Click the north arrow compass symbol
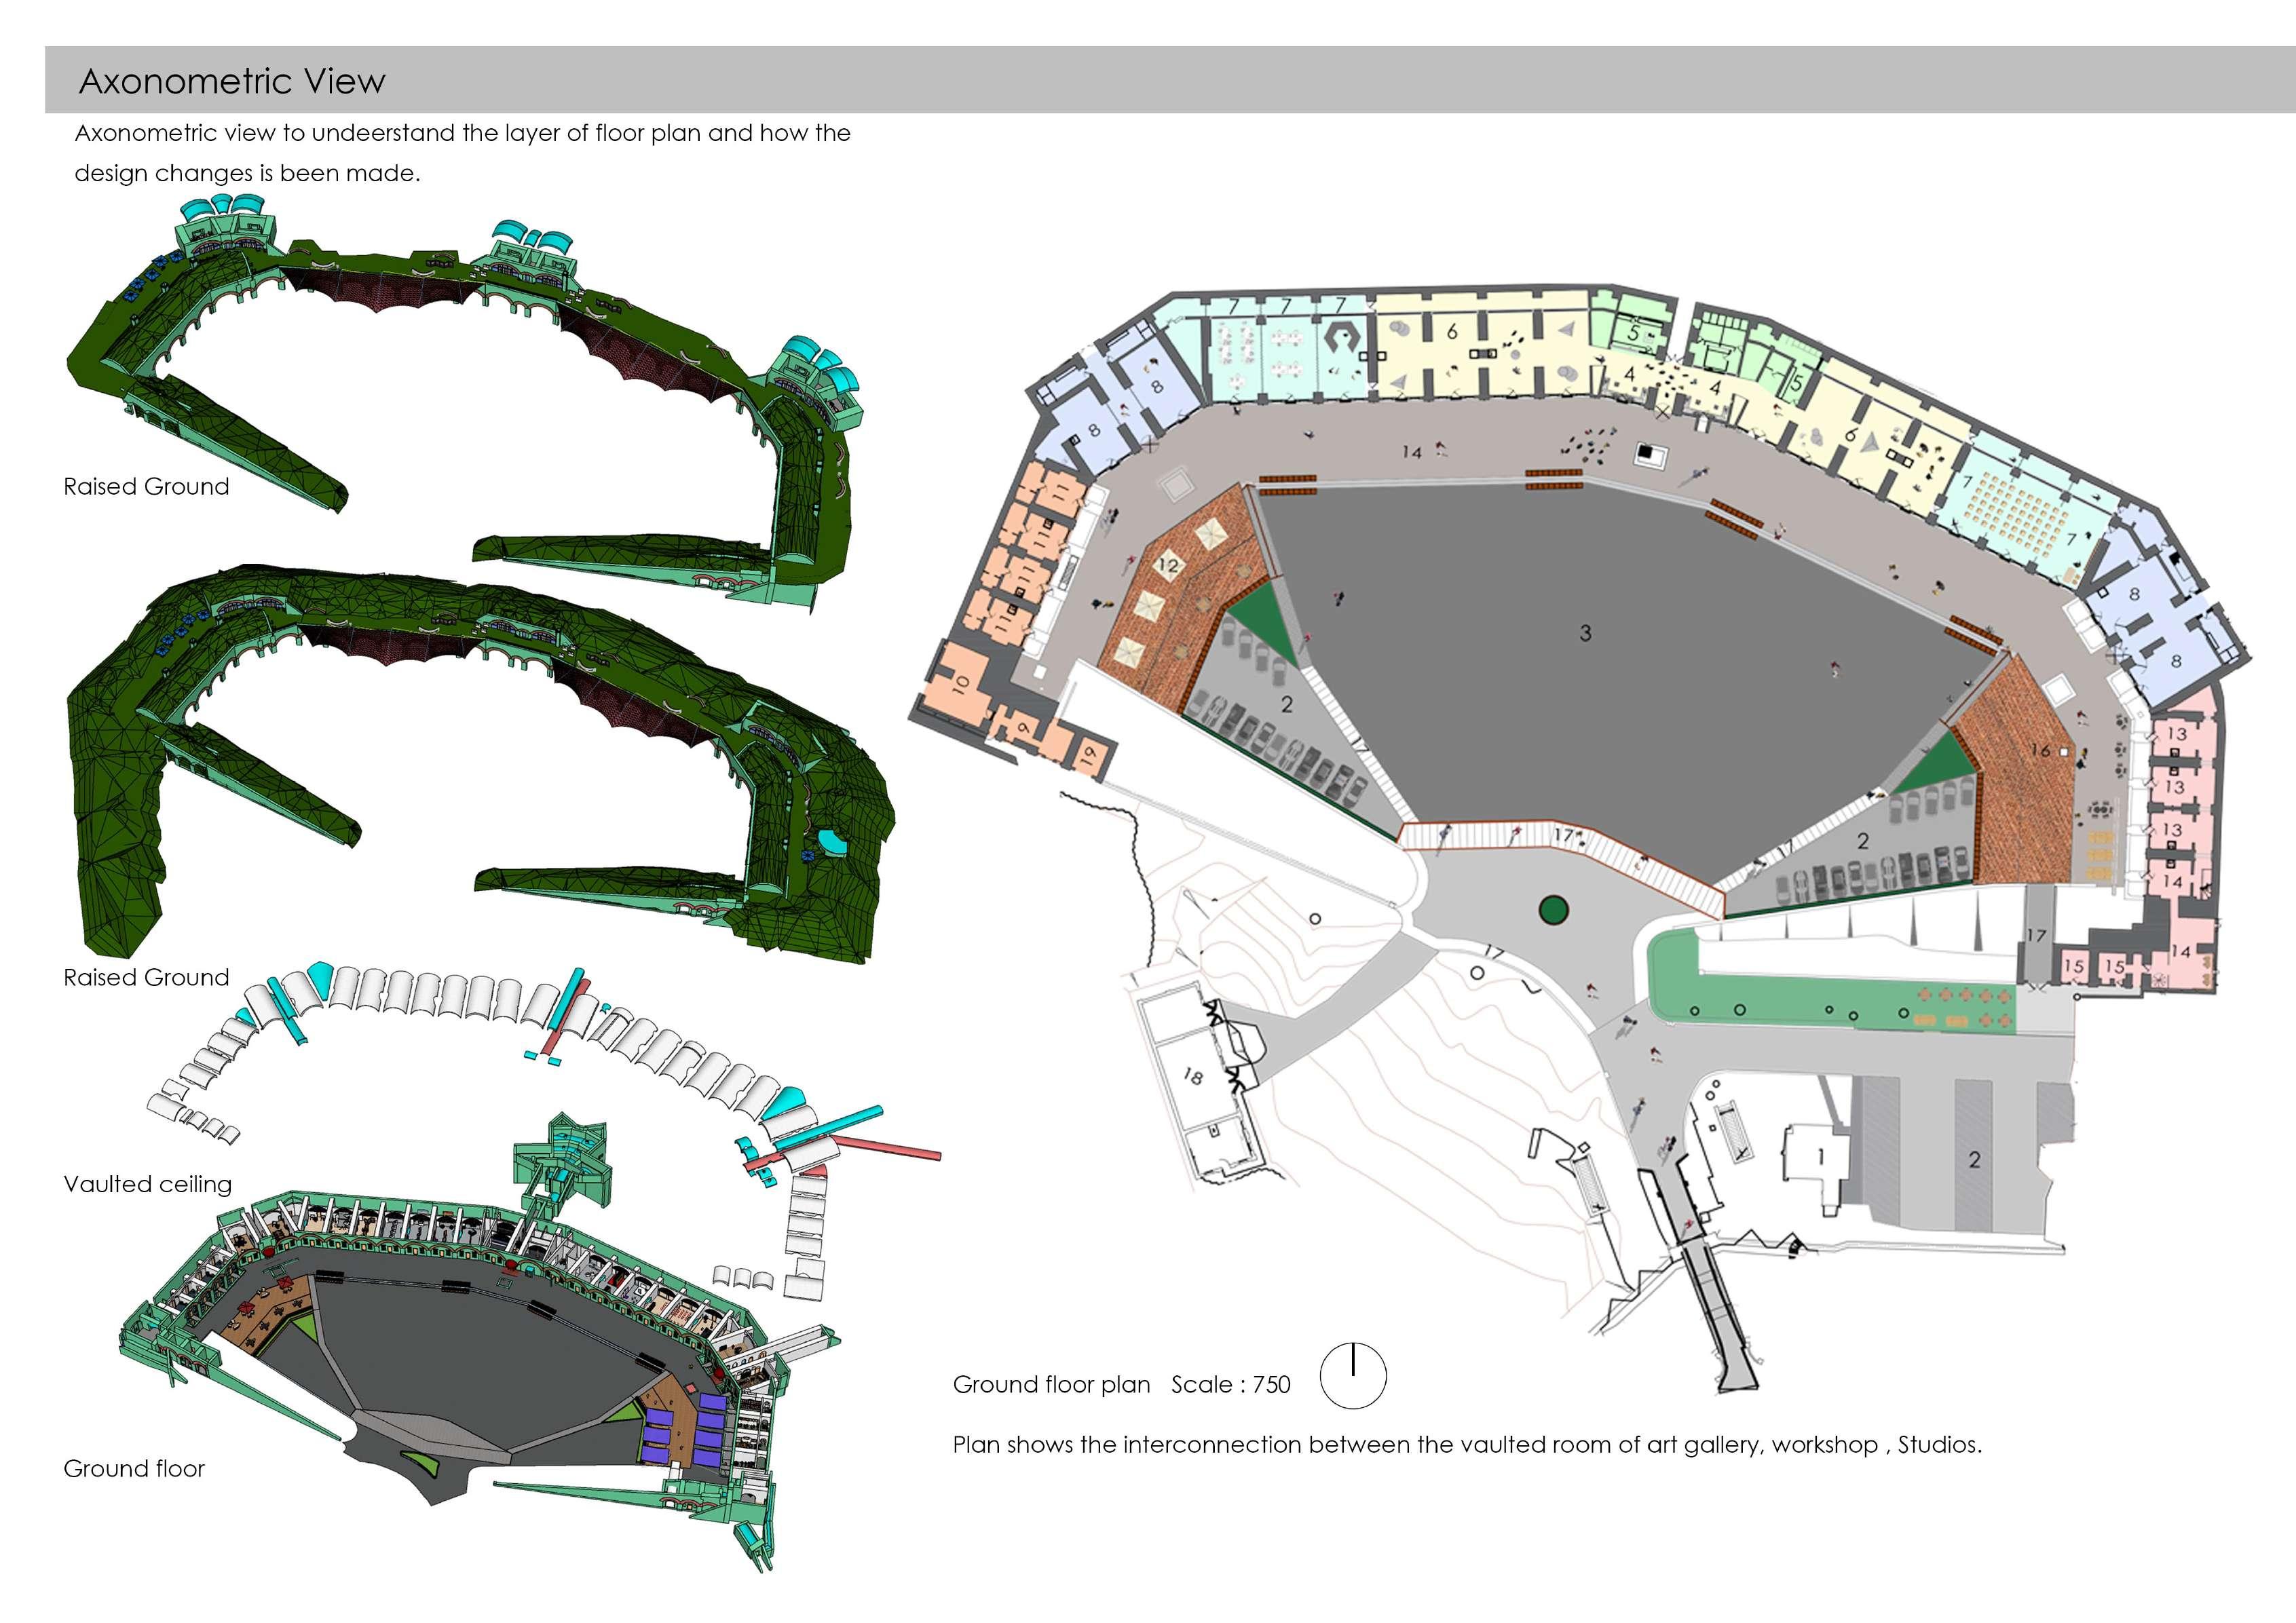Screen dimensions: 2296x1623 pos(1353,1376)
